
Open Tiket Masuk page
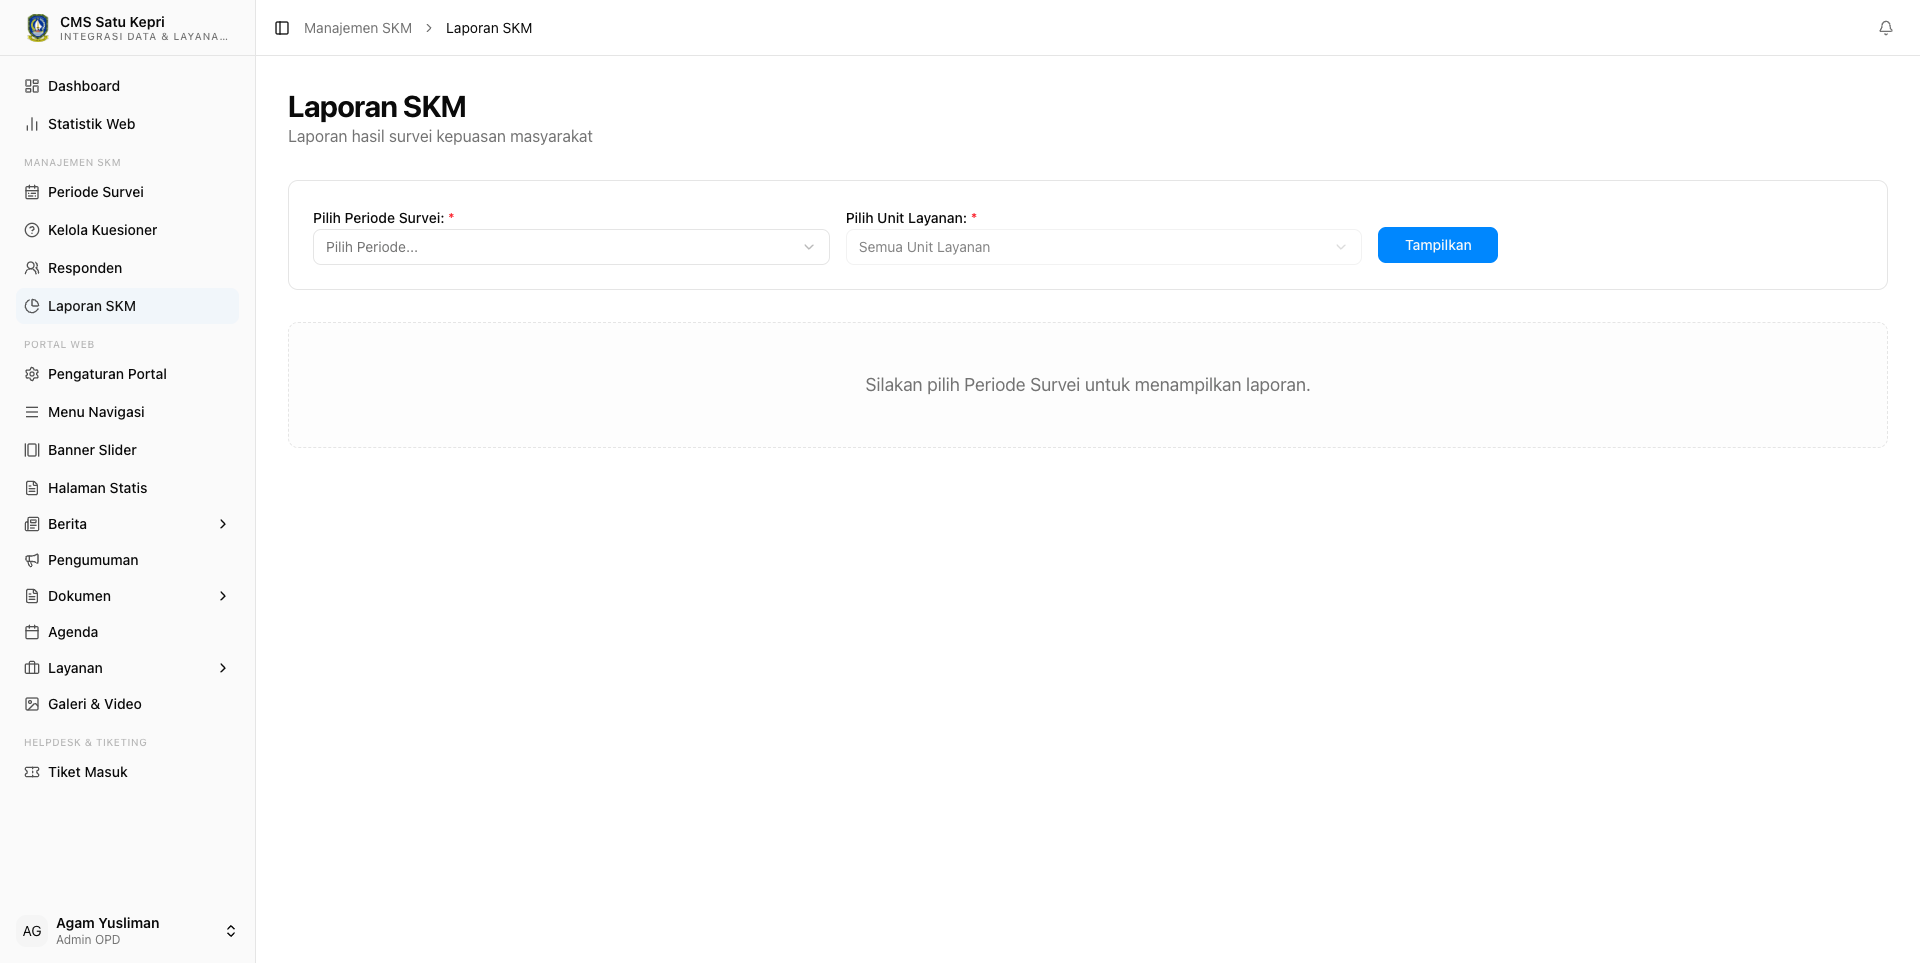pyautogui.click(x=127, y=772)
